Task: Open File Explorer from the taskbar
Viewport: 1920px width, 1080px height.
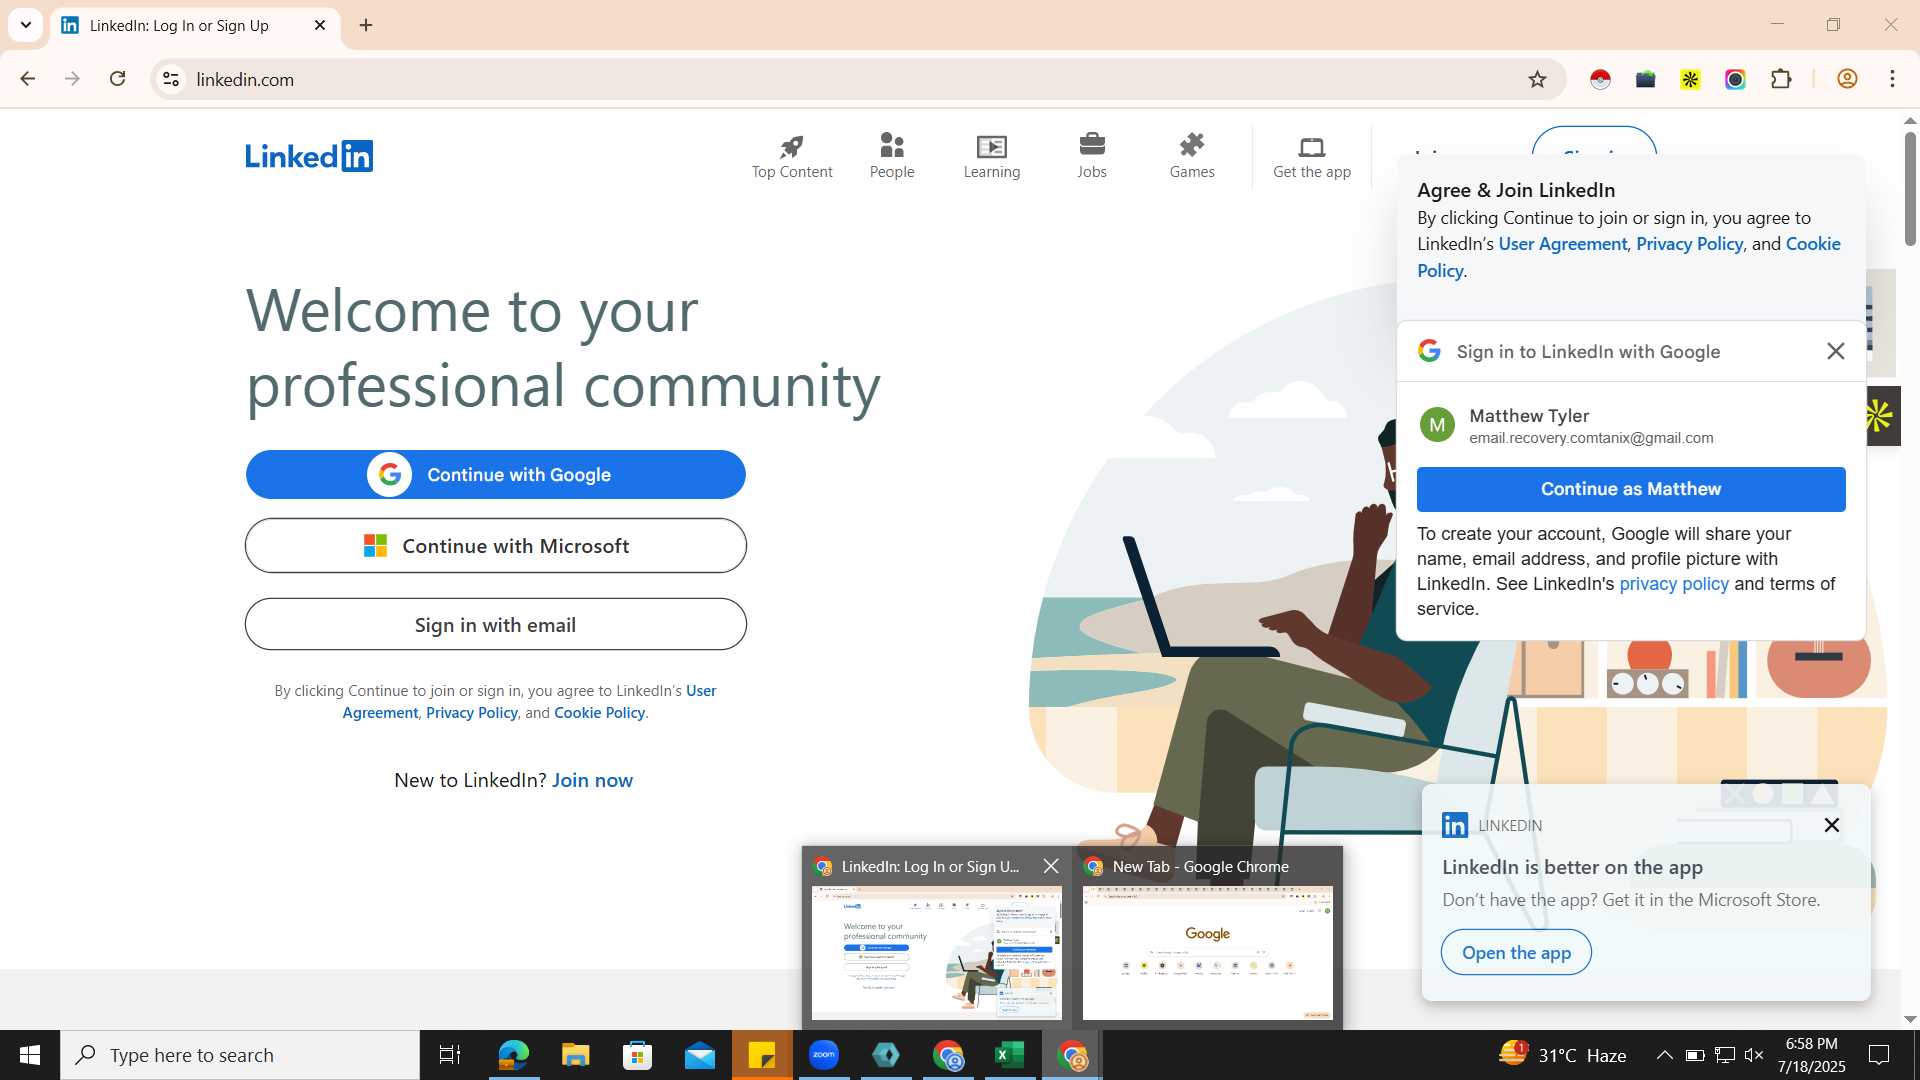Action: point(575,1055)
